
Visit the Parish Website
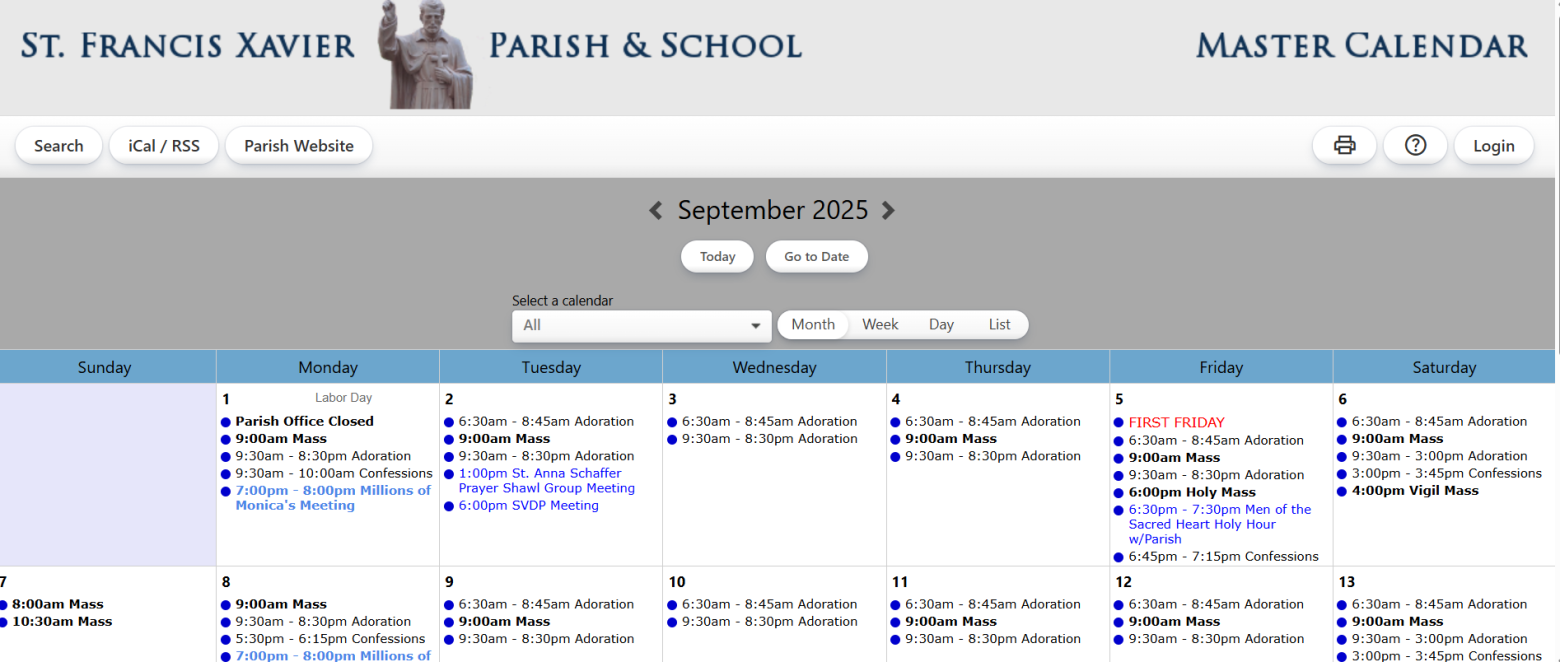299,146
